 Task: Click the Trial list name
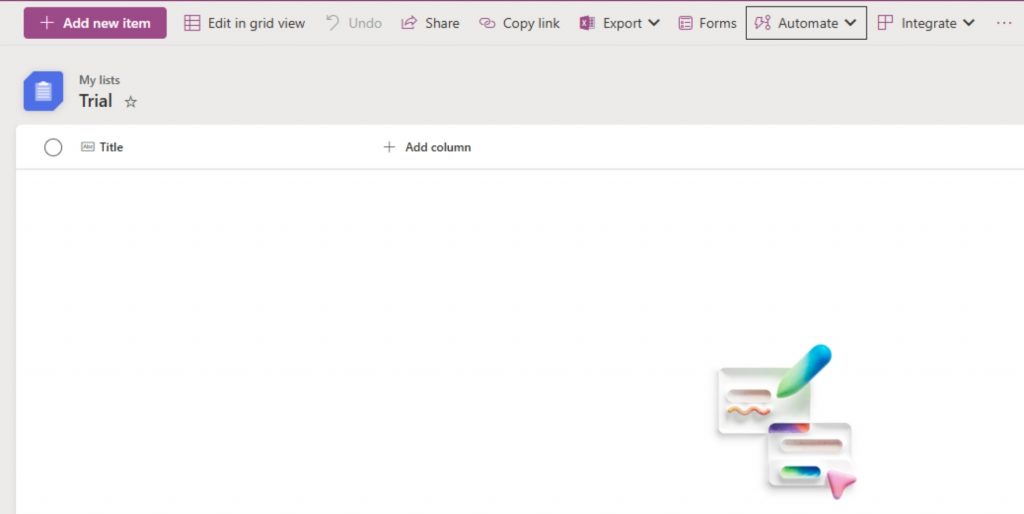(x=95, y=101)
